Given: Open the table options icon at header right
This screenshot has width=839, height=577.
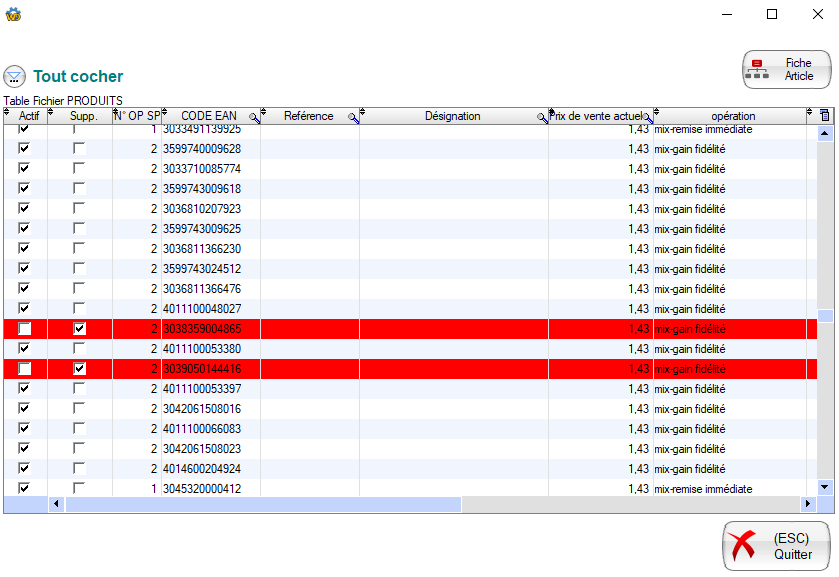Looking at the screenshot, I should tap(825, 116).
